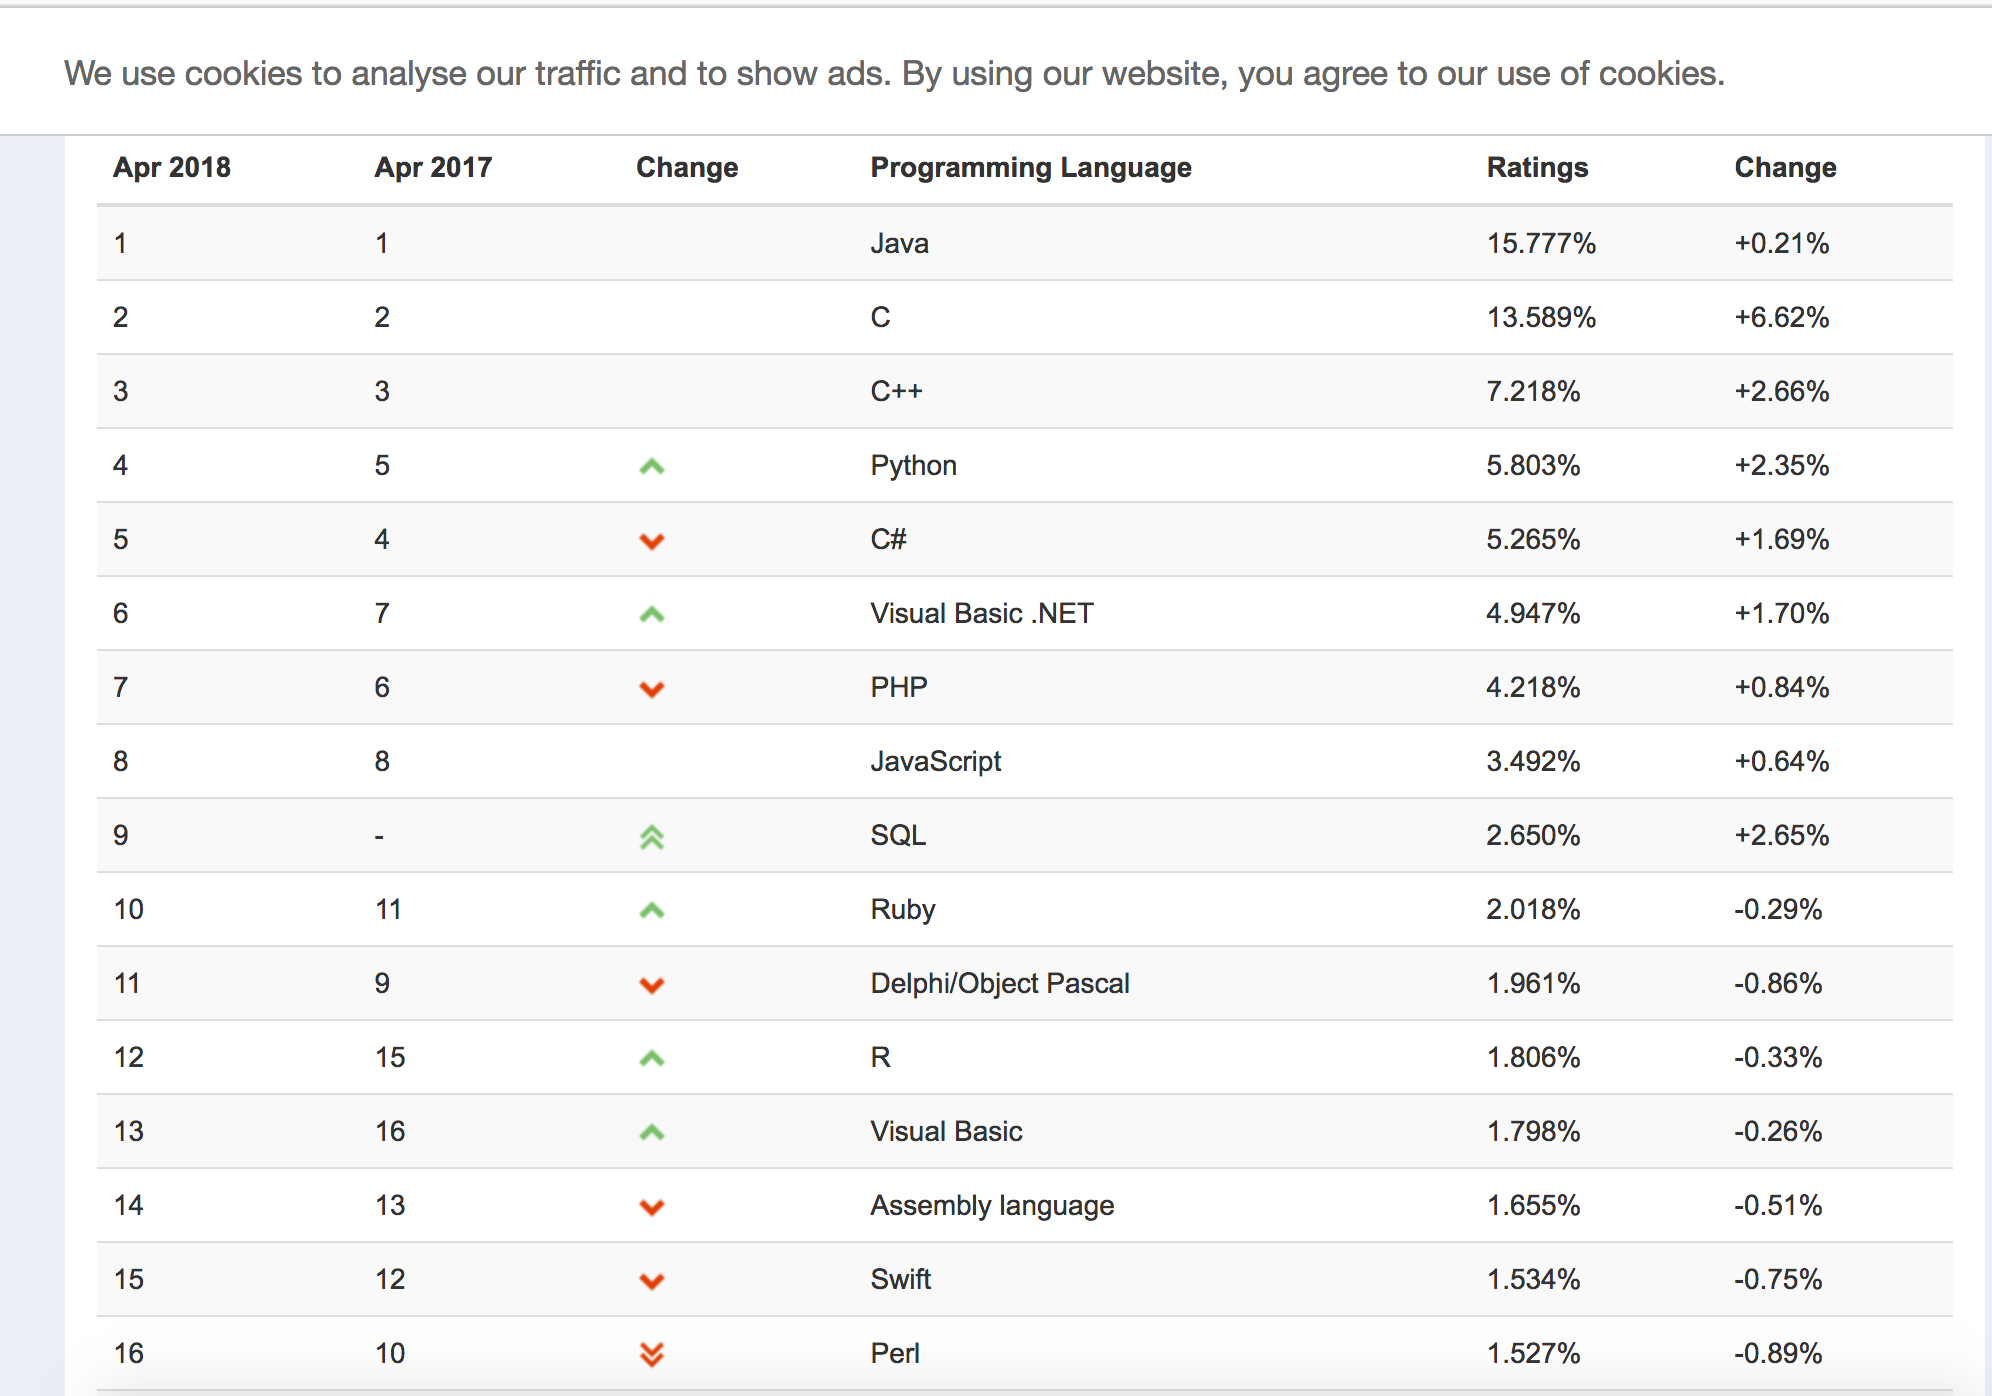Click the double red down arrow beside Perl
The height and width of the screenshot is (1396, 1992).
[x=652, y=1354]
